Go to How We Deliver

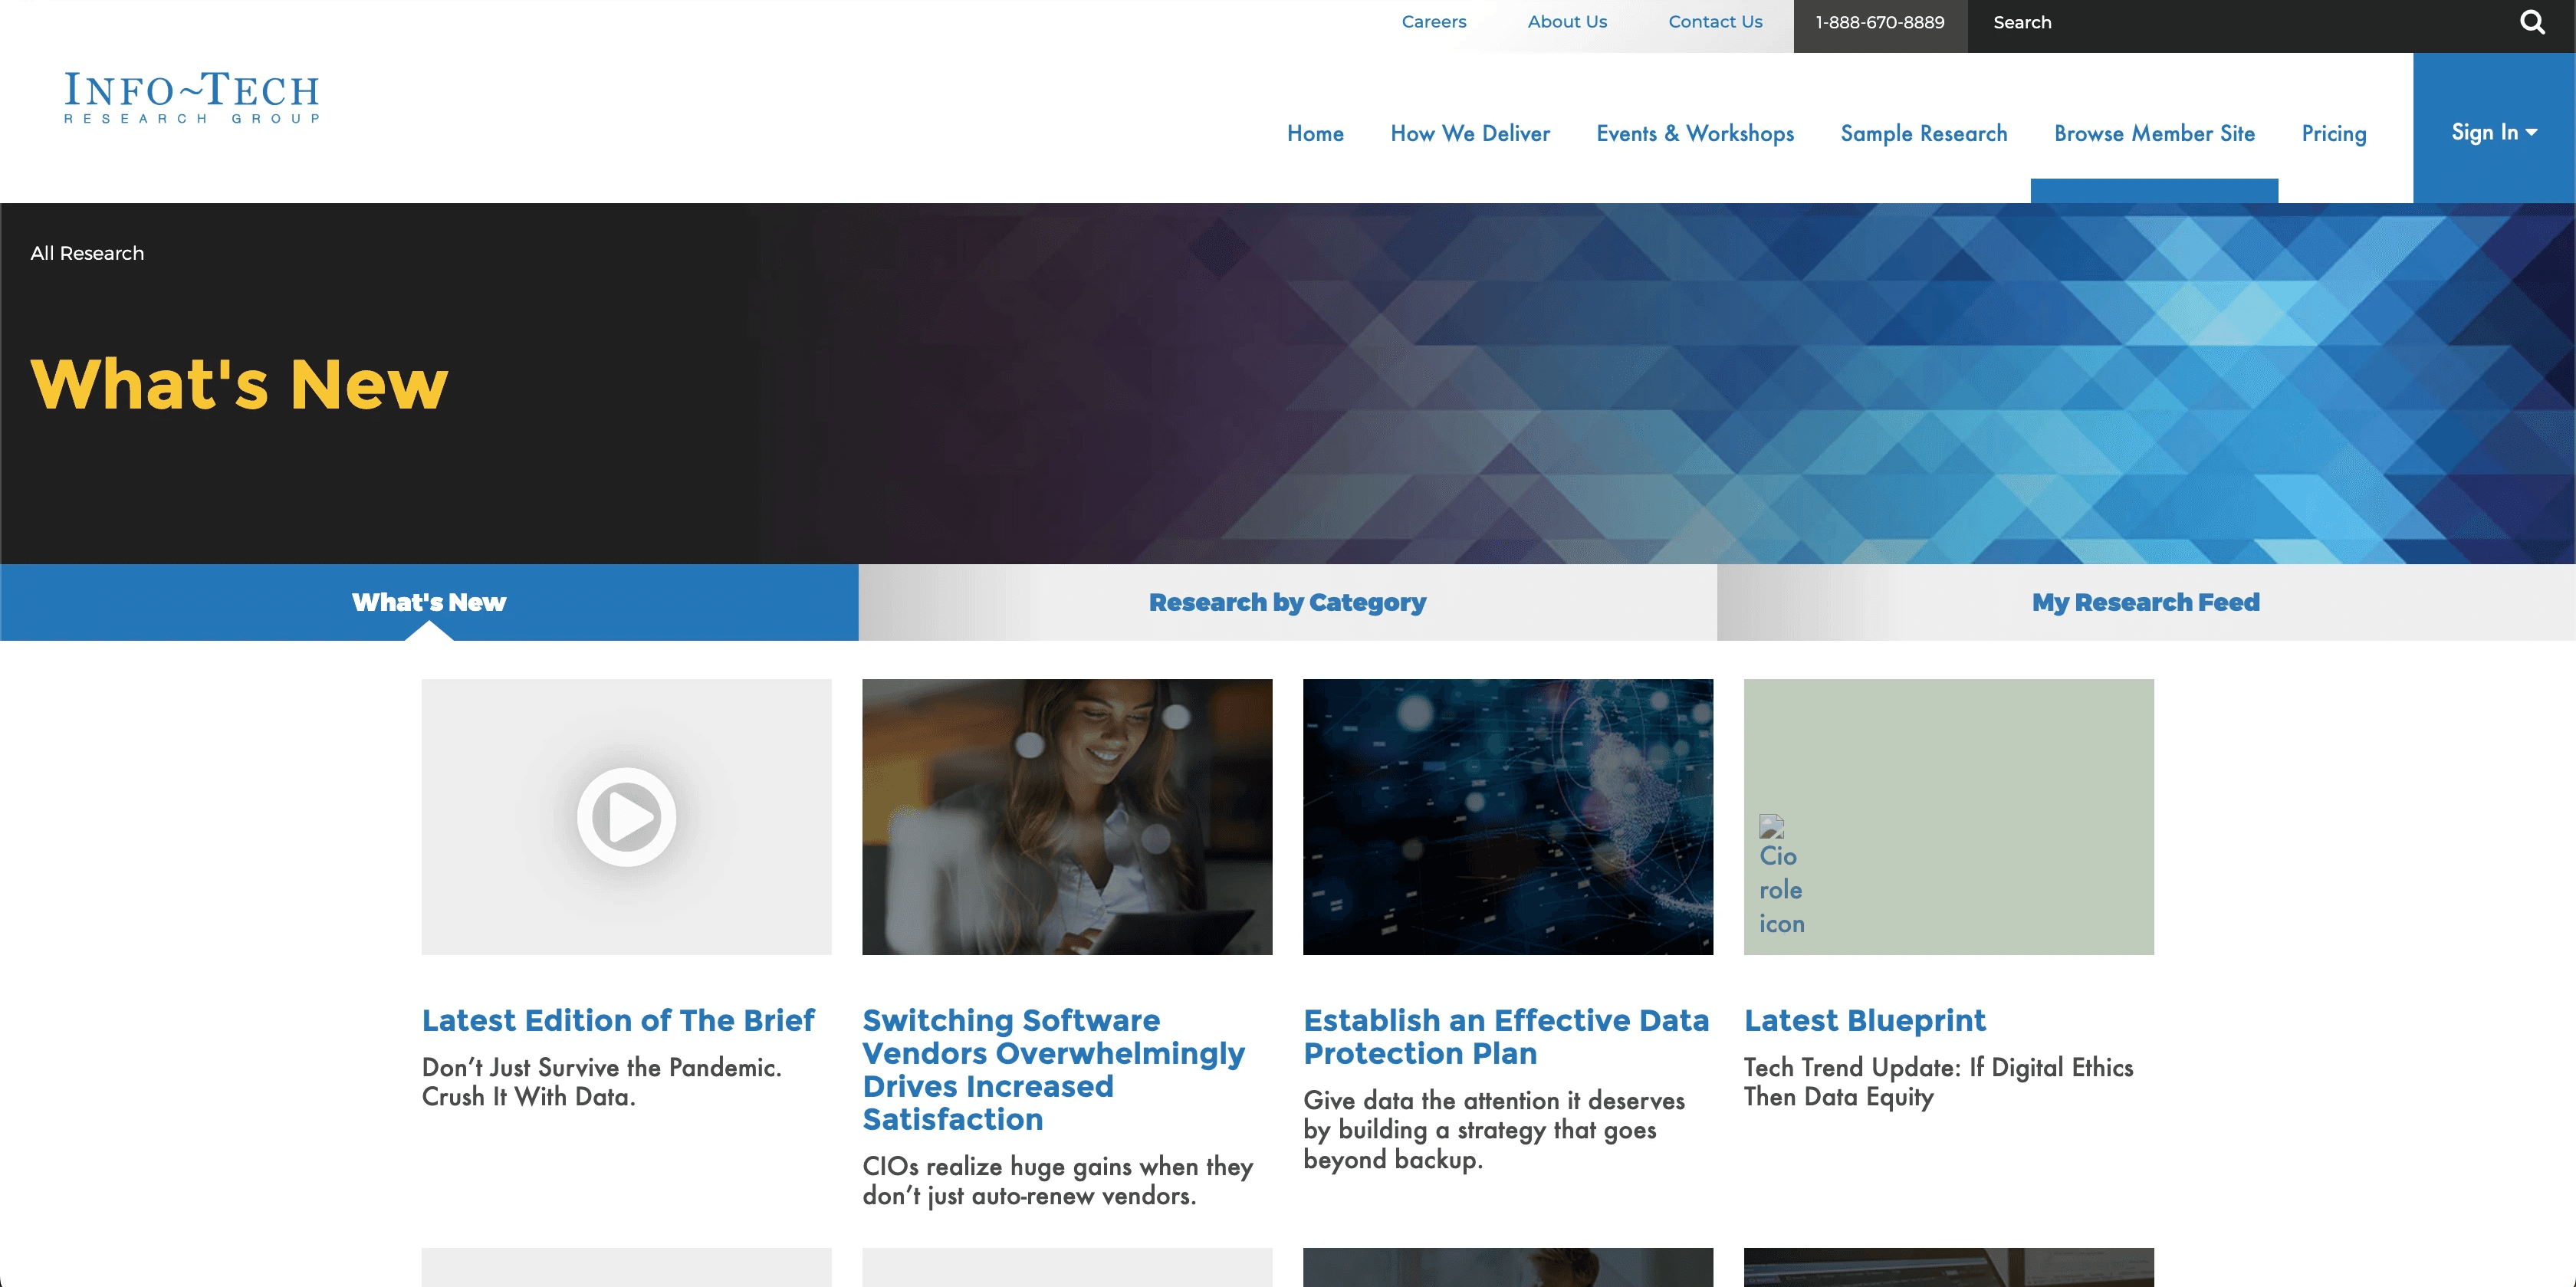(x=1470, y=134)
